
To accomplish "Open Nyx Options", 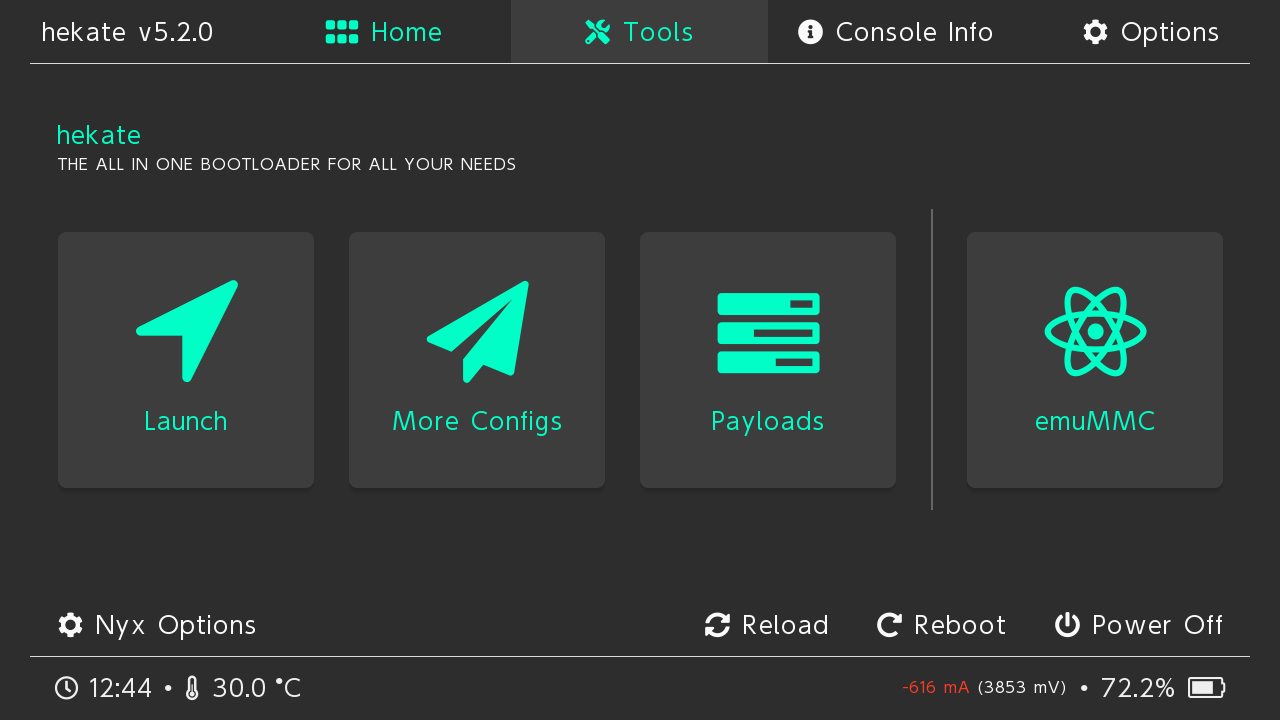I will click(x=157, y=625).
